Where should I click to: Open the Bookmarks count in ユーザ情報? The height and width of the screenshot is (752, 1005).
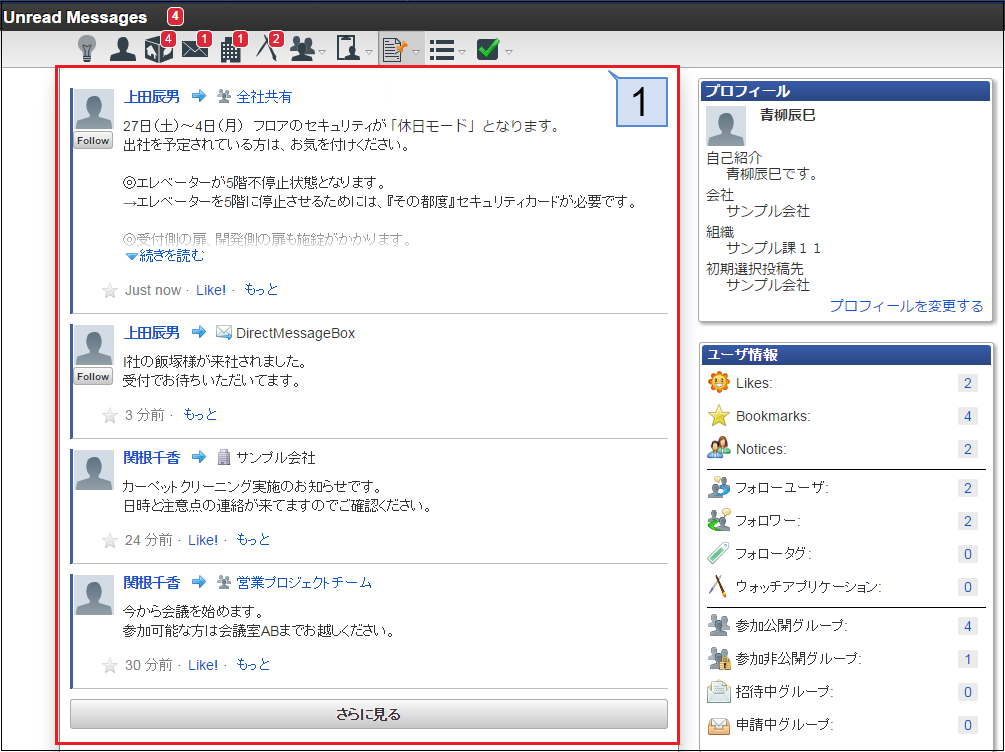tap(967, 416)
